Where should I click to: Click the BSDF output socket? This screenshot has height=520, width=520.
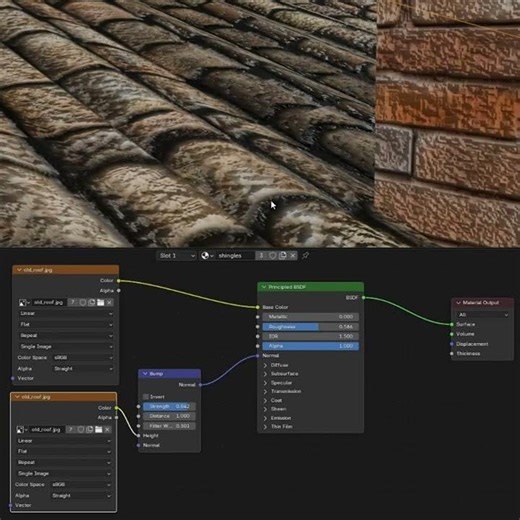point(363,298)
